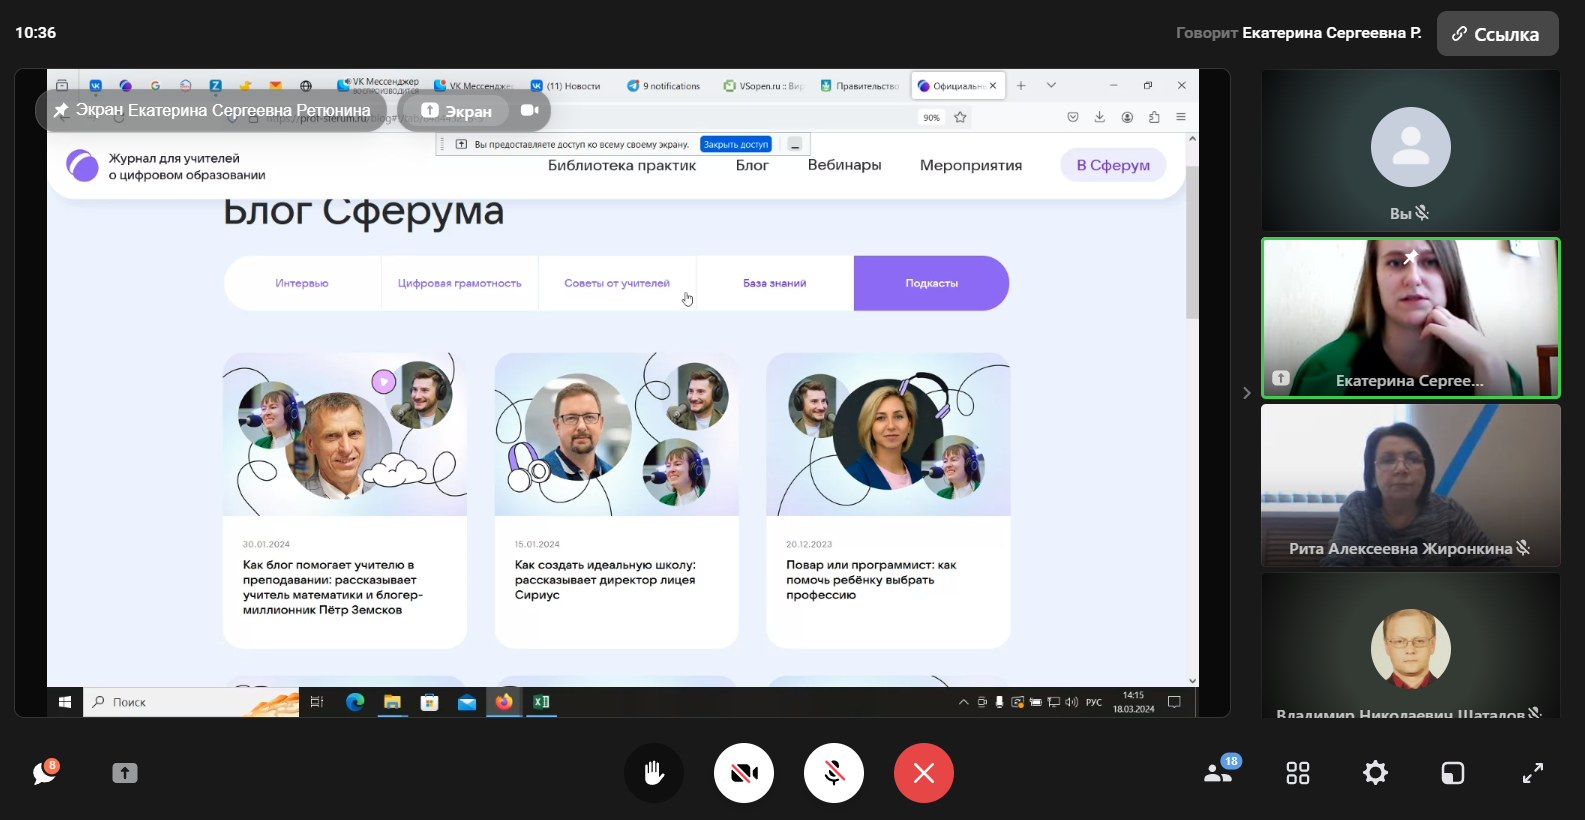
Task: Open call settings gear
Action: pyautogui.click(x=1375, y=773)
